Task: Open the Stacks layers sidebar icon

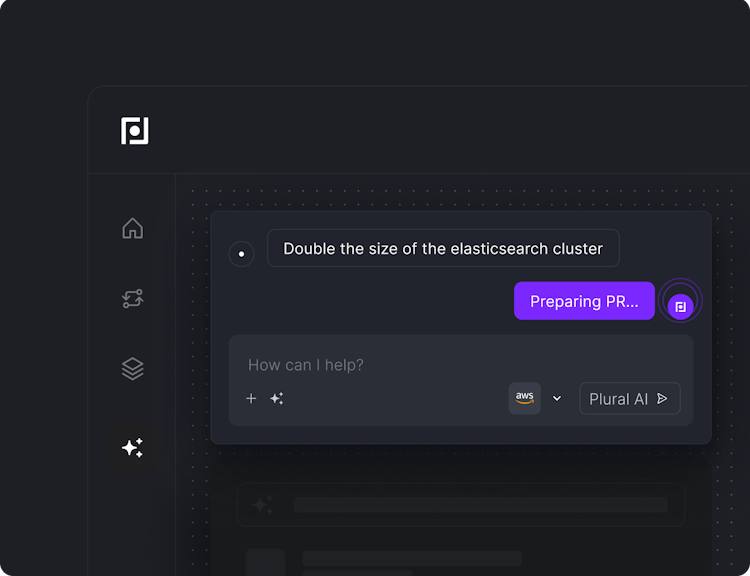Action: point(132,369)
